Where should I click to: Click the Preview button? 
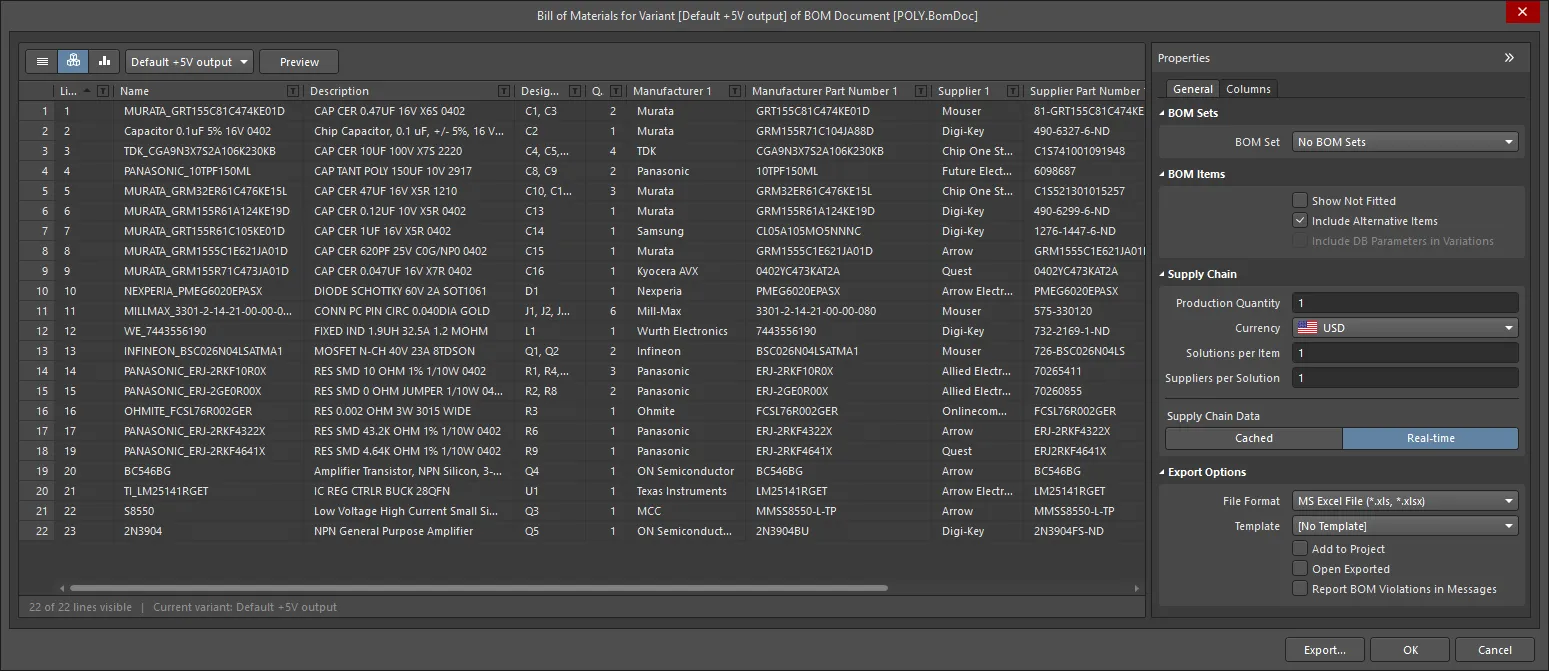pos(299,62)
